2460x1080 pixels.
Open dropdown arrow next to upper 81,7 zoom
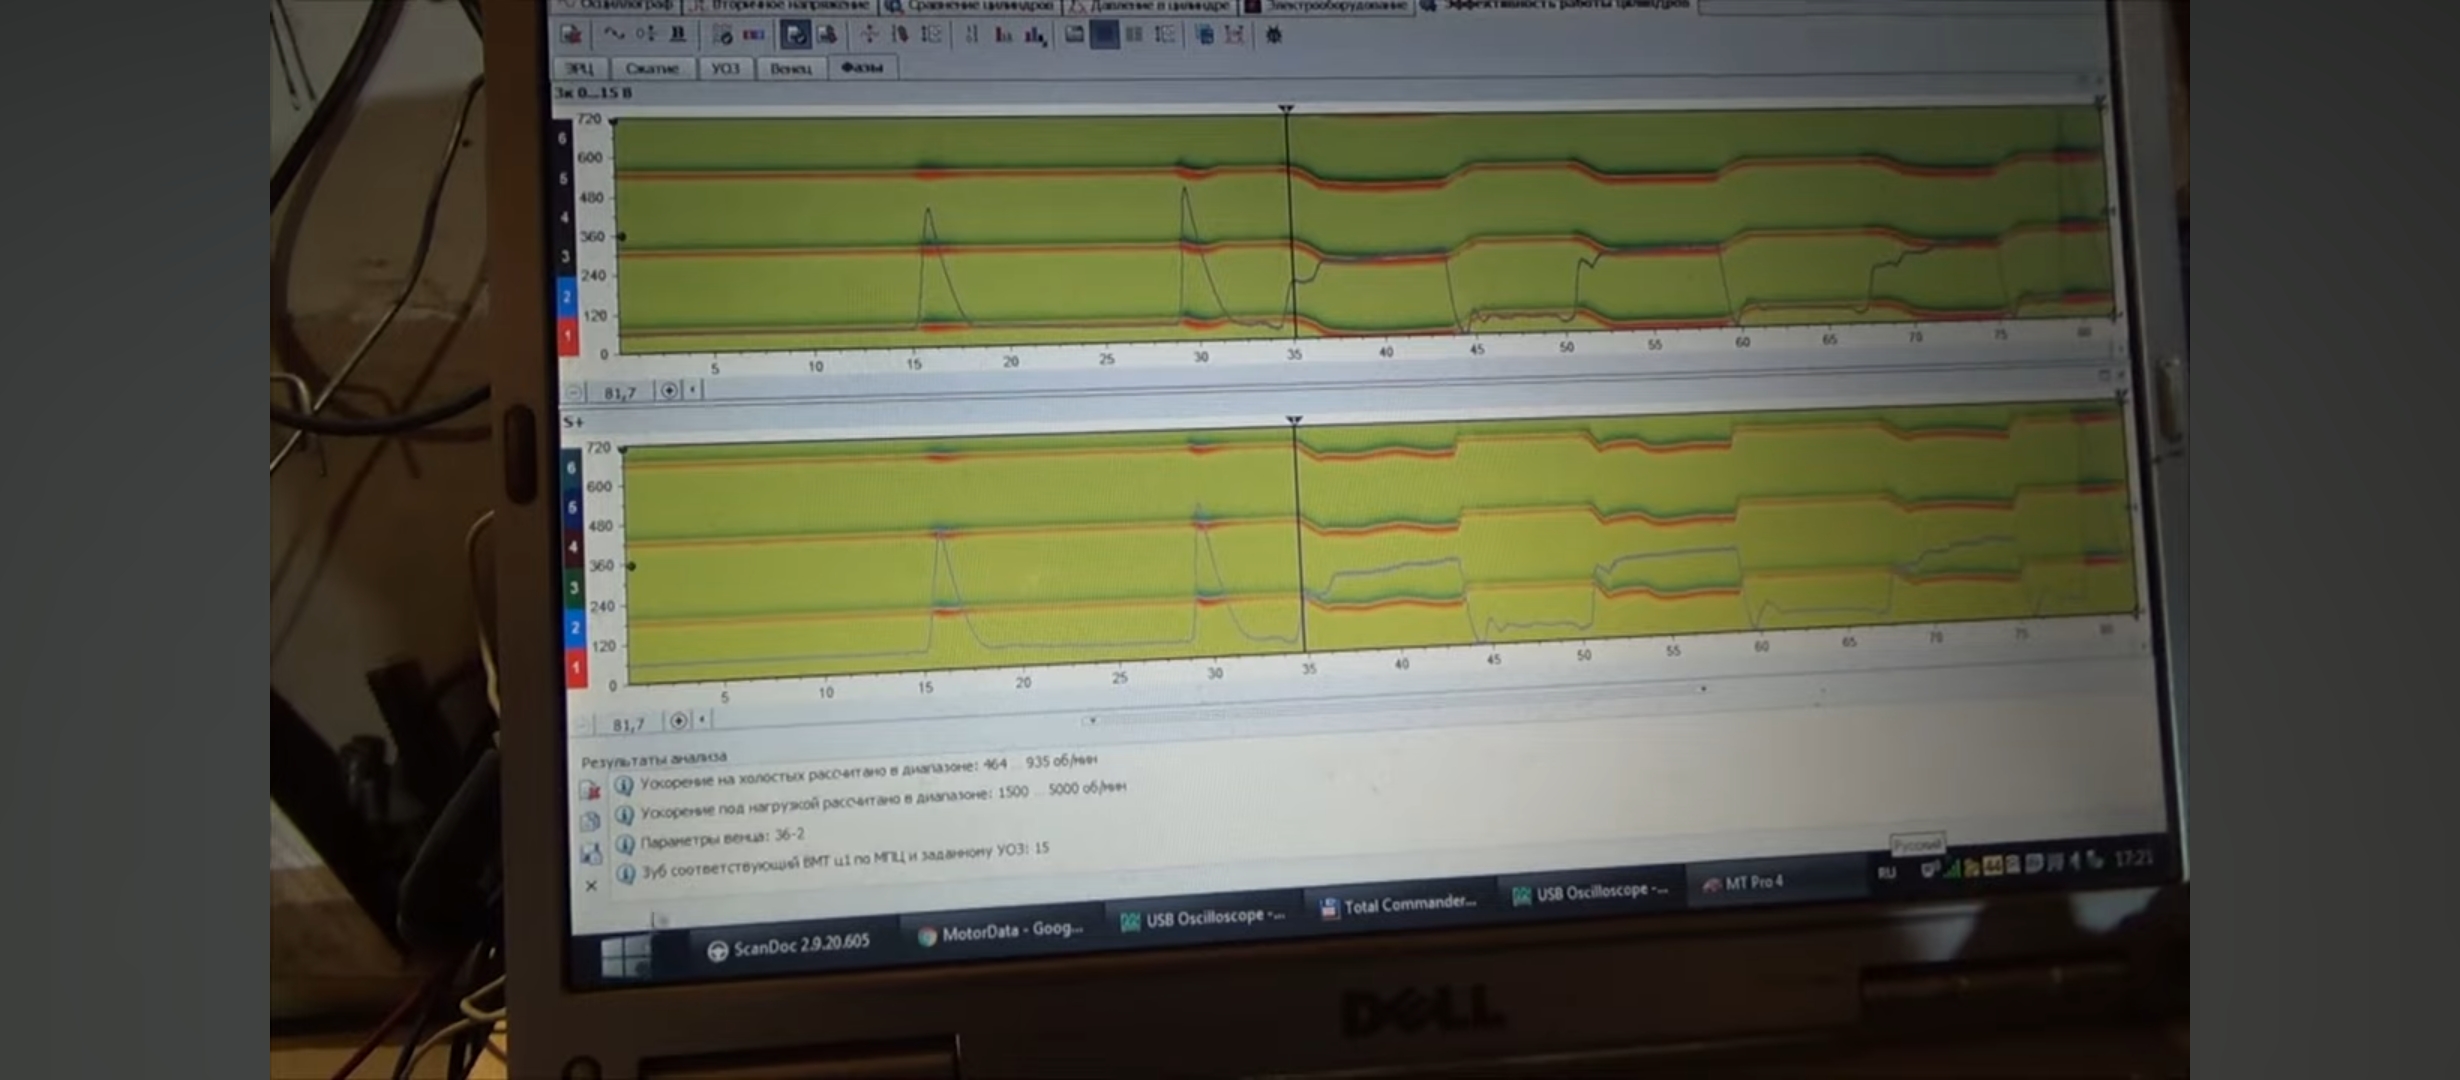tap(693, 390)
